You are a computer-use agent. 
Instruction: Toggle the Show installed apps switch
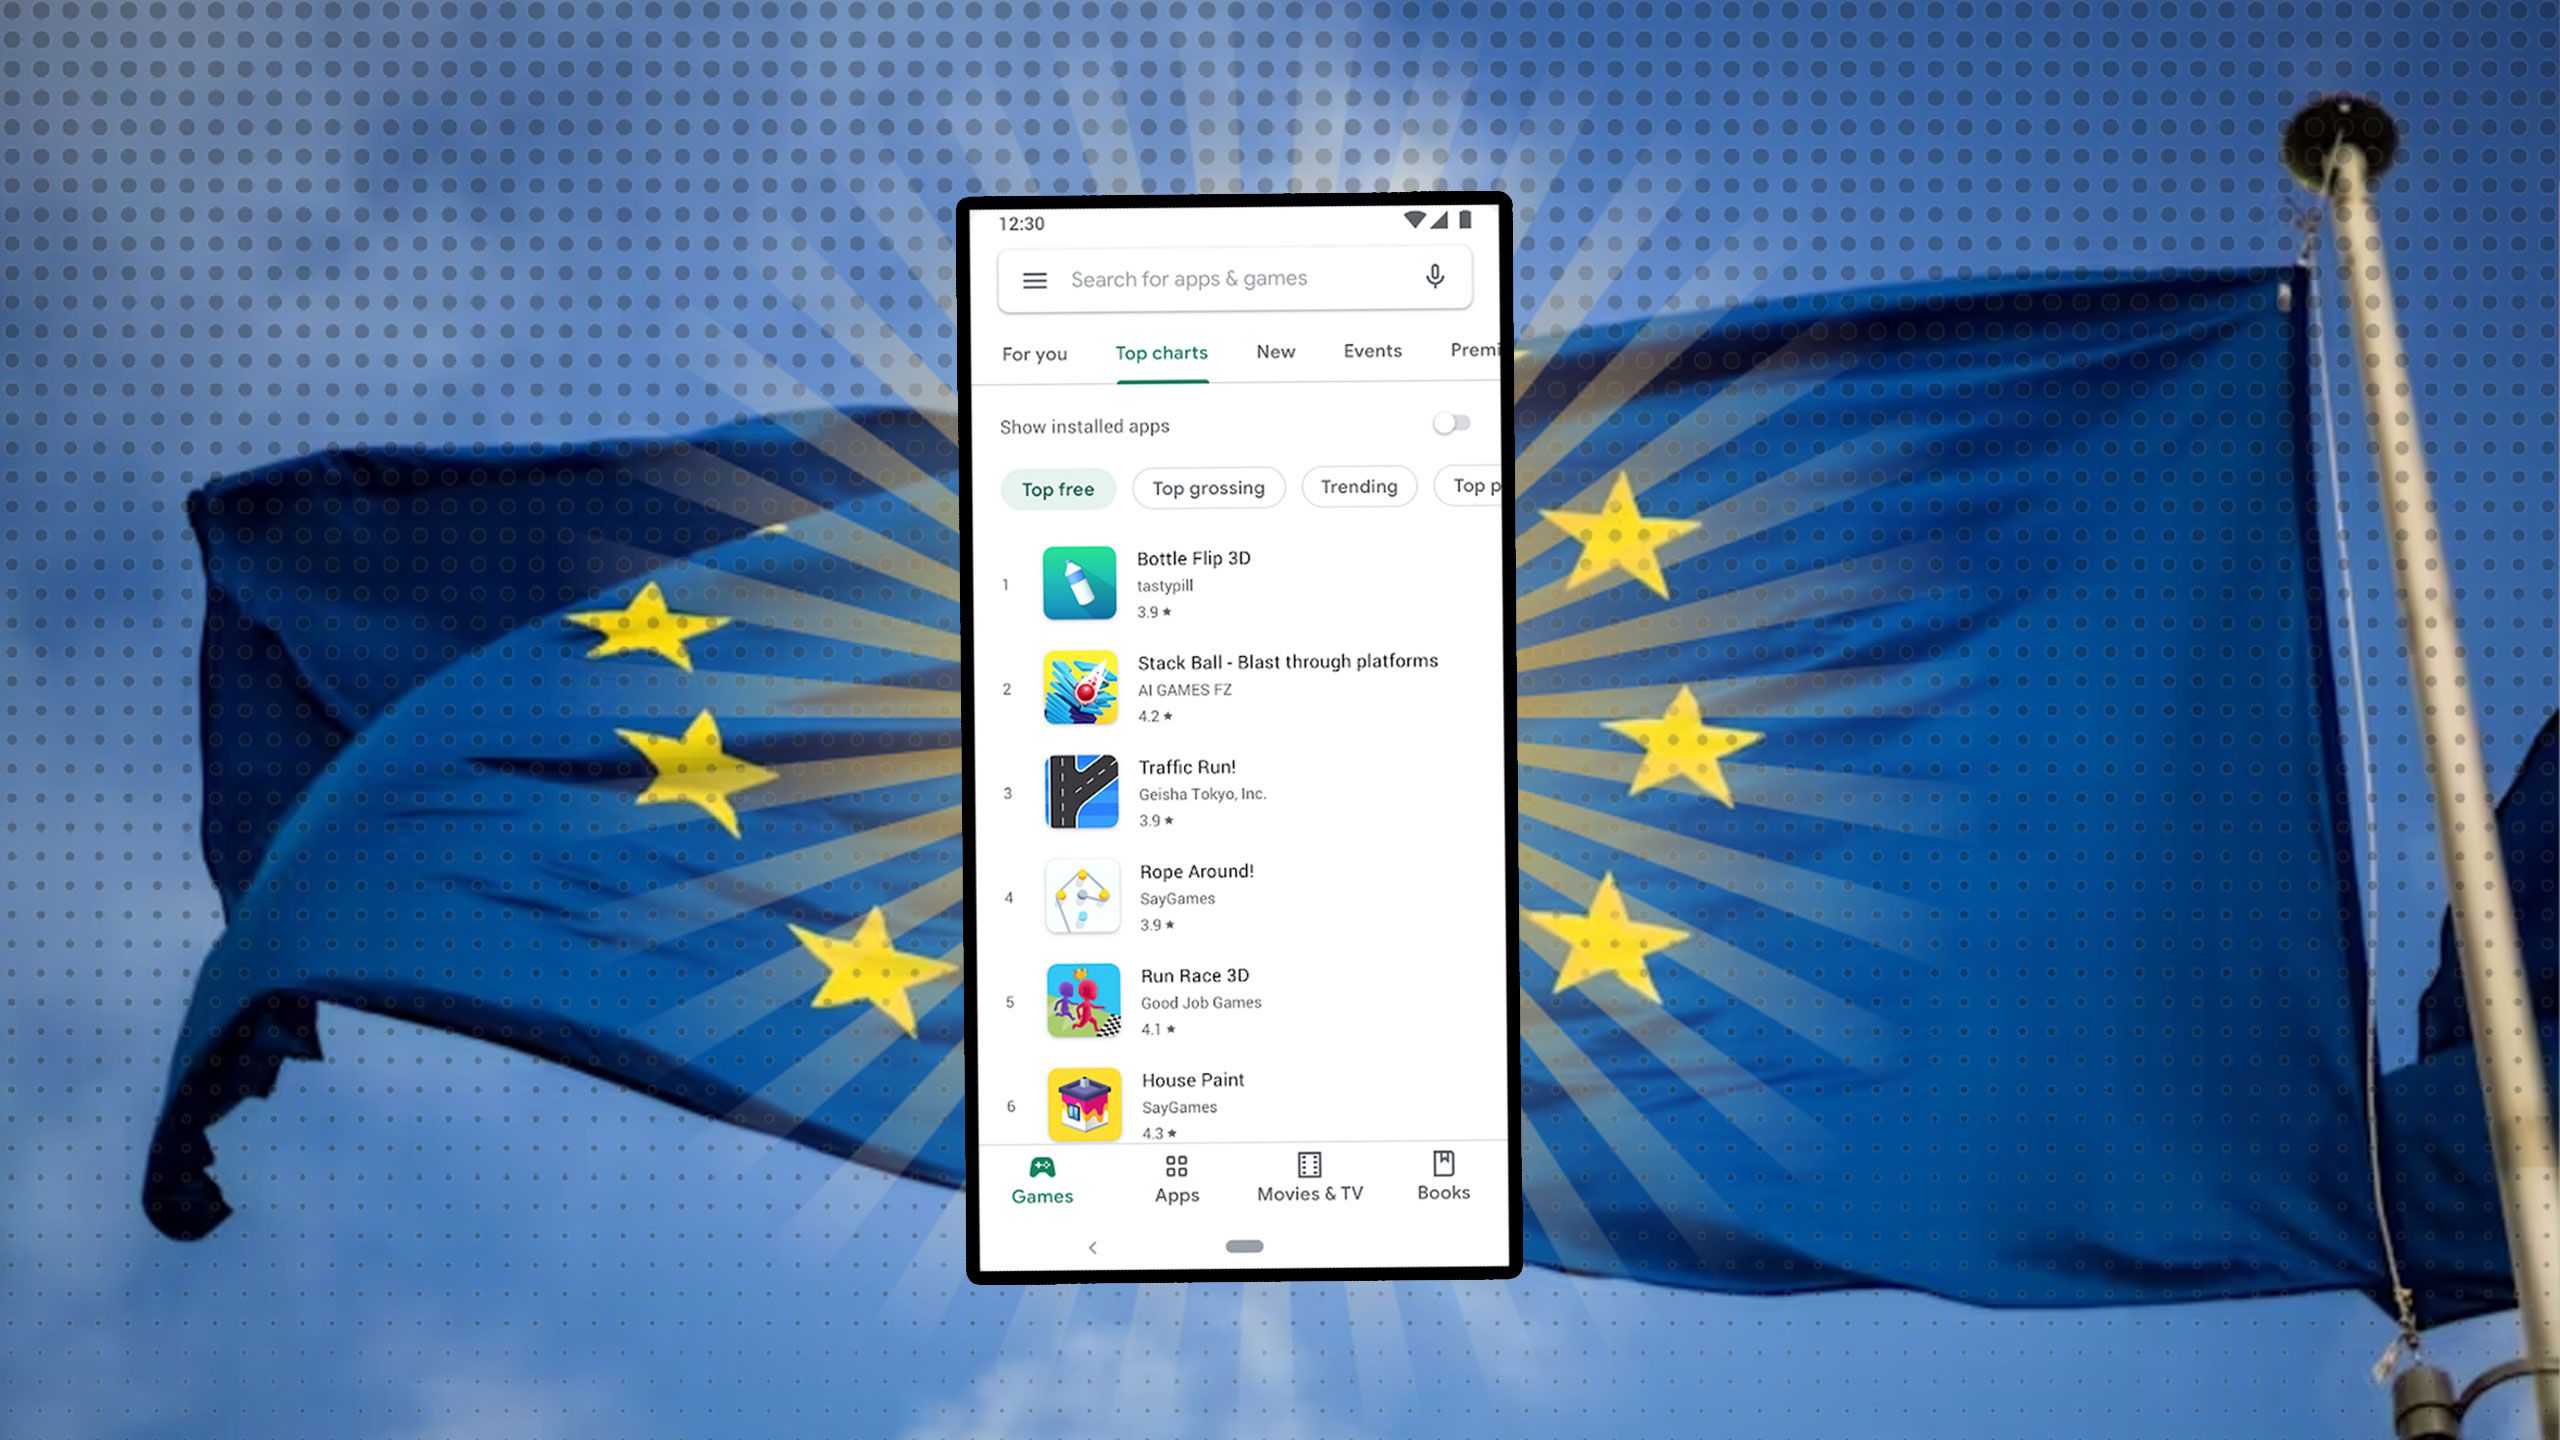click(x=1449, y=422)
